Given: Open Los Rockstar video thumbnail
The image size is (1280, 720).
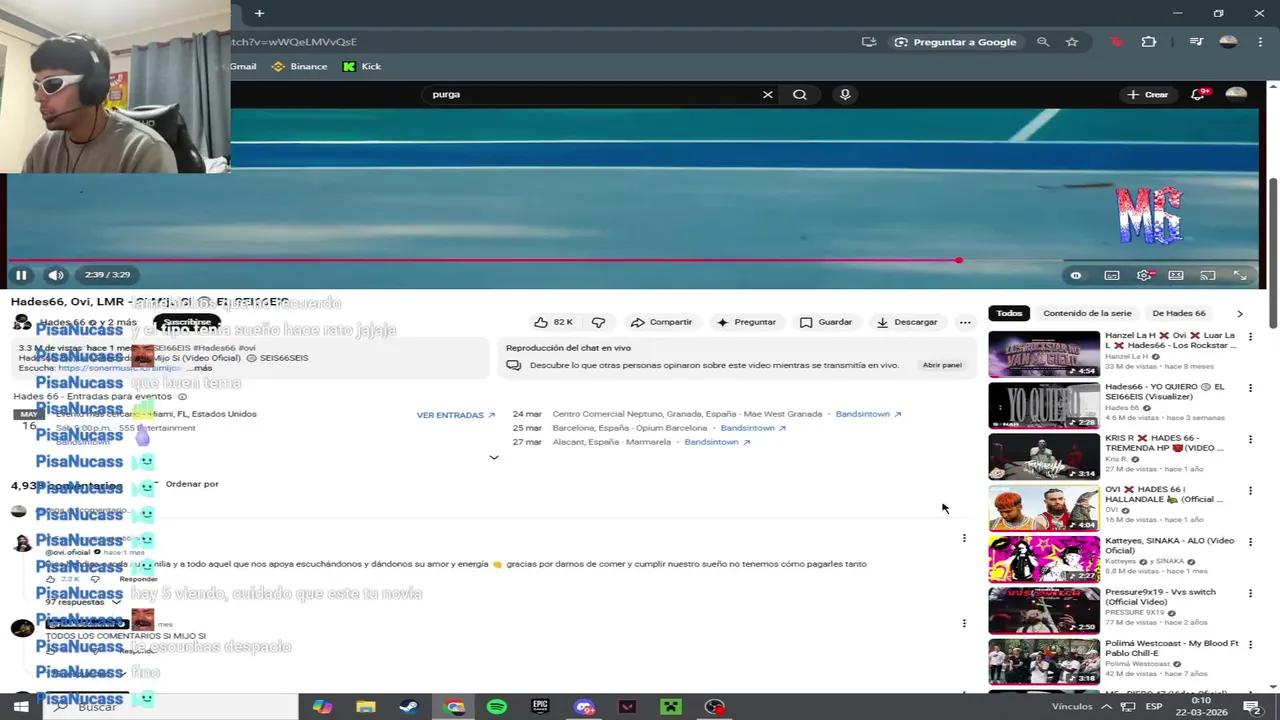Looking at the screenshot, I should (x=1044, y=354).
